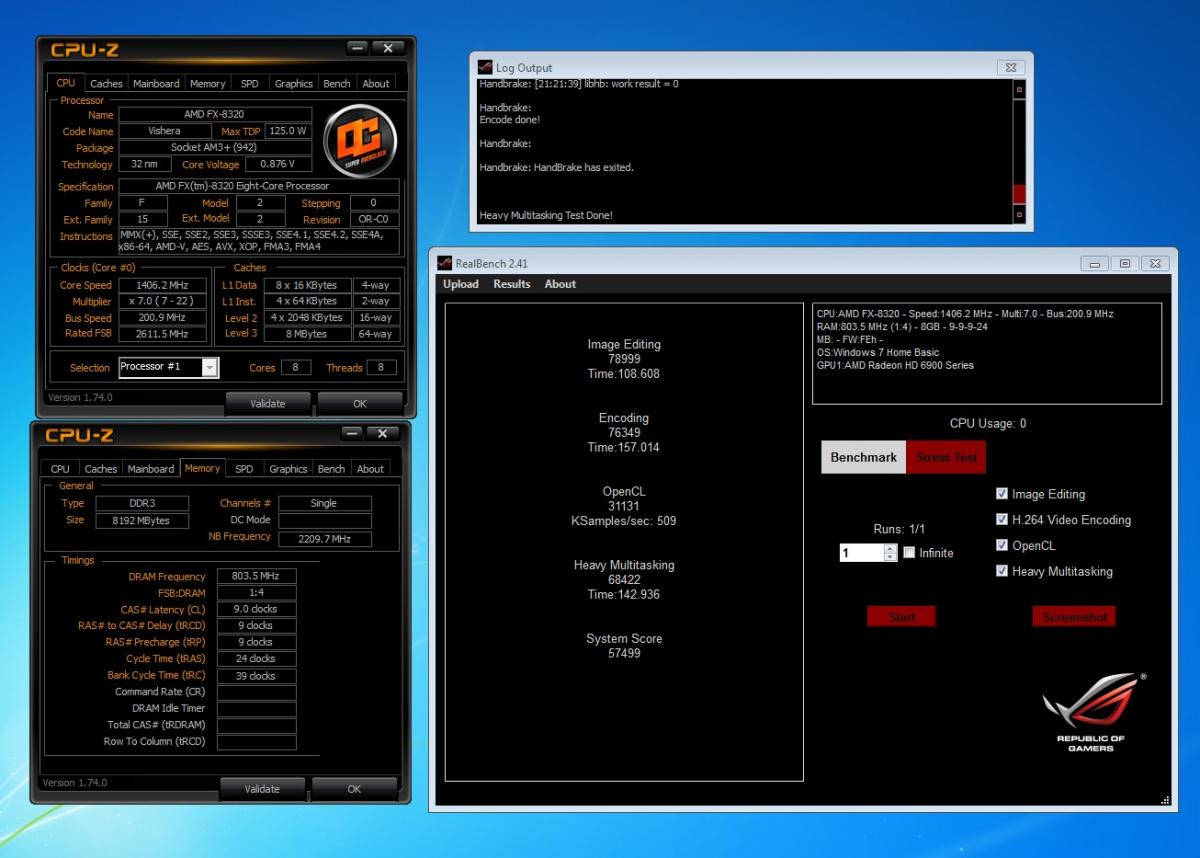The width and height of the screenshot is (1200, 858).
Task: Click the Log Output scroll down arrow
Action: click(1020, 214)
